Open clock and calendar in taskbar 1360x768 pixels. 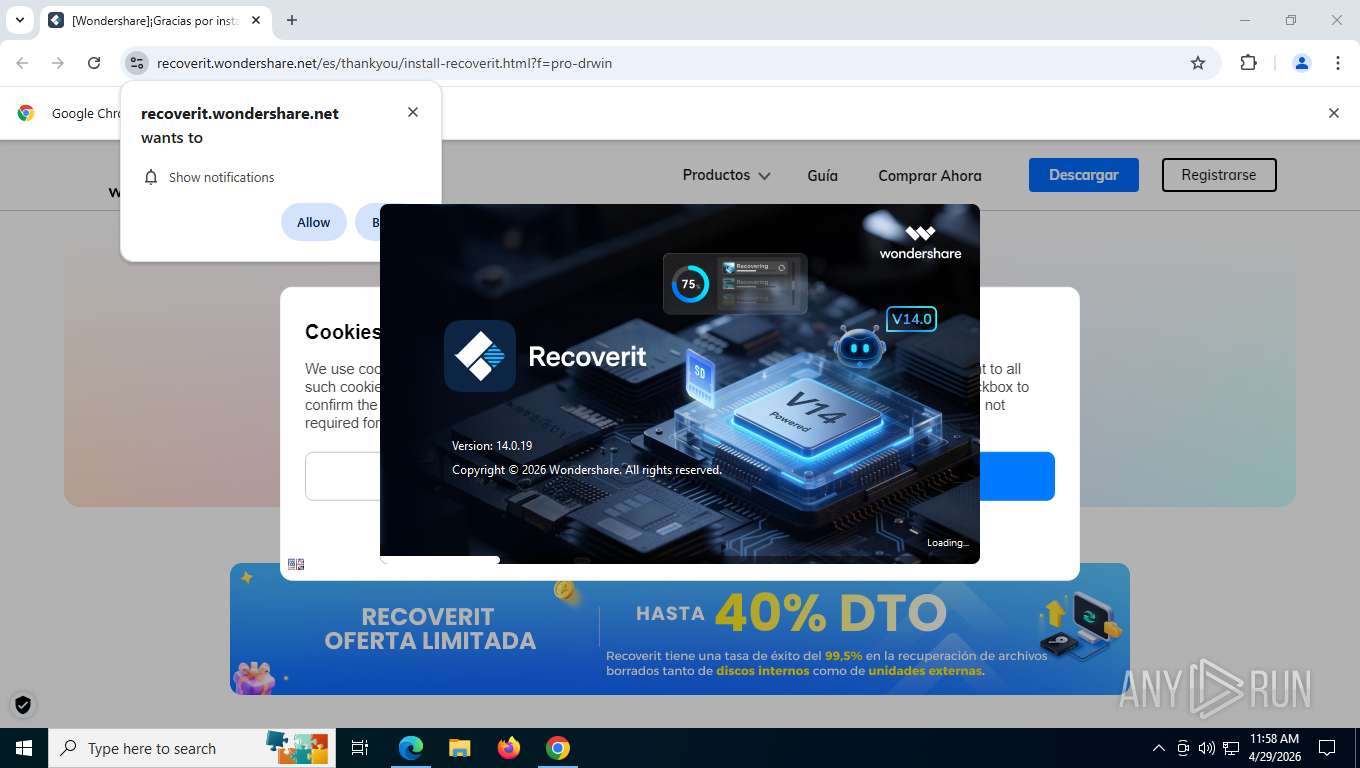point(1274,748)
